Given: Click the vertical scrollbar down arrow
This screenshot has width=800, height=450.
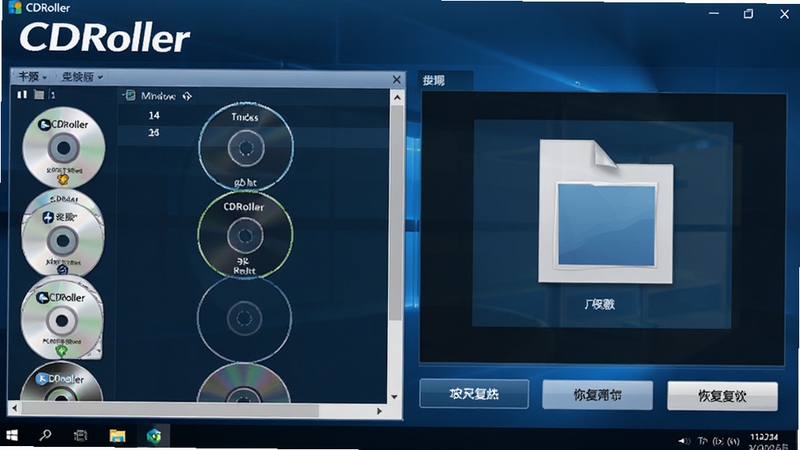Looking at the screenshot, I should click(394, 396).
